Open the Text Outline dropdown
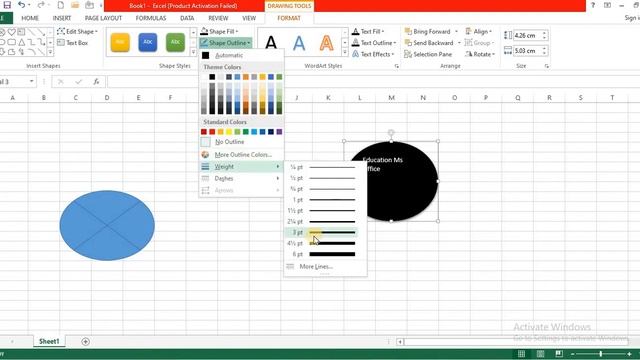640x360 pixels. pyautogui.click(x=374, y=43)
